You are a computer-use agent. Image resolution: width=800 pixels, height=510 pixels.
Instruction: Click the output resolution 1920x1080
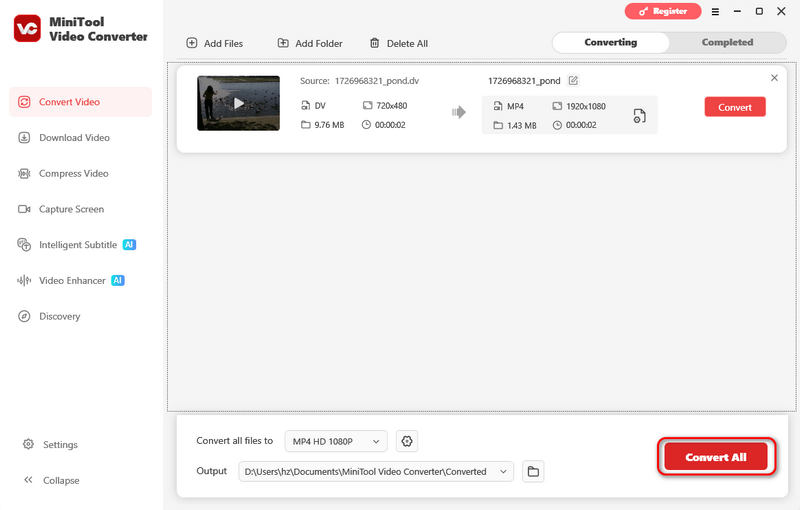pyautogui.click(x=586, y=106)
